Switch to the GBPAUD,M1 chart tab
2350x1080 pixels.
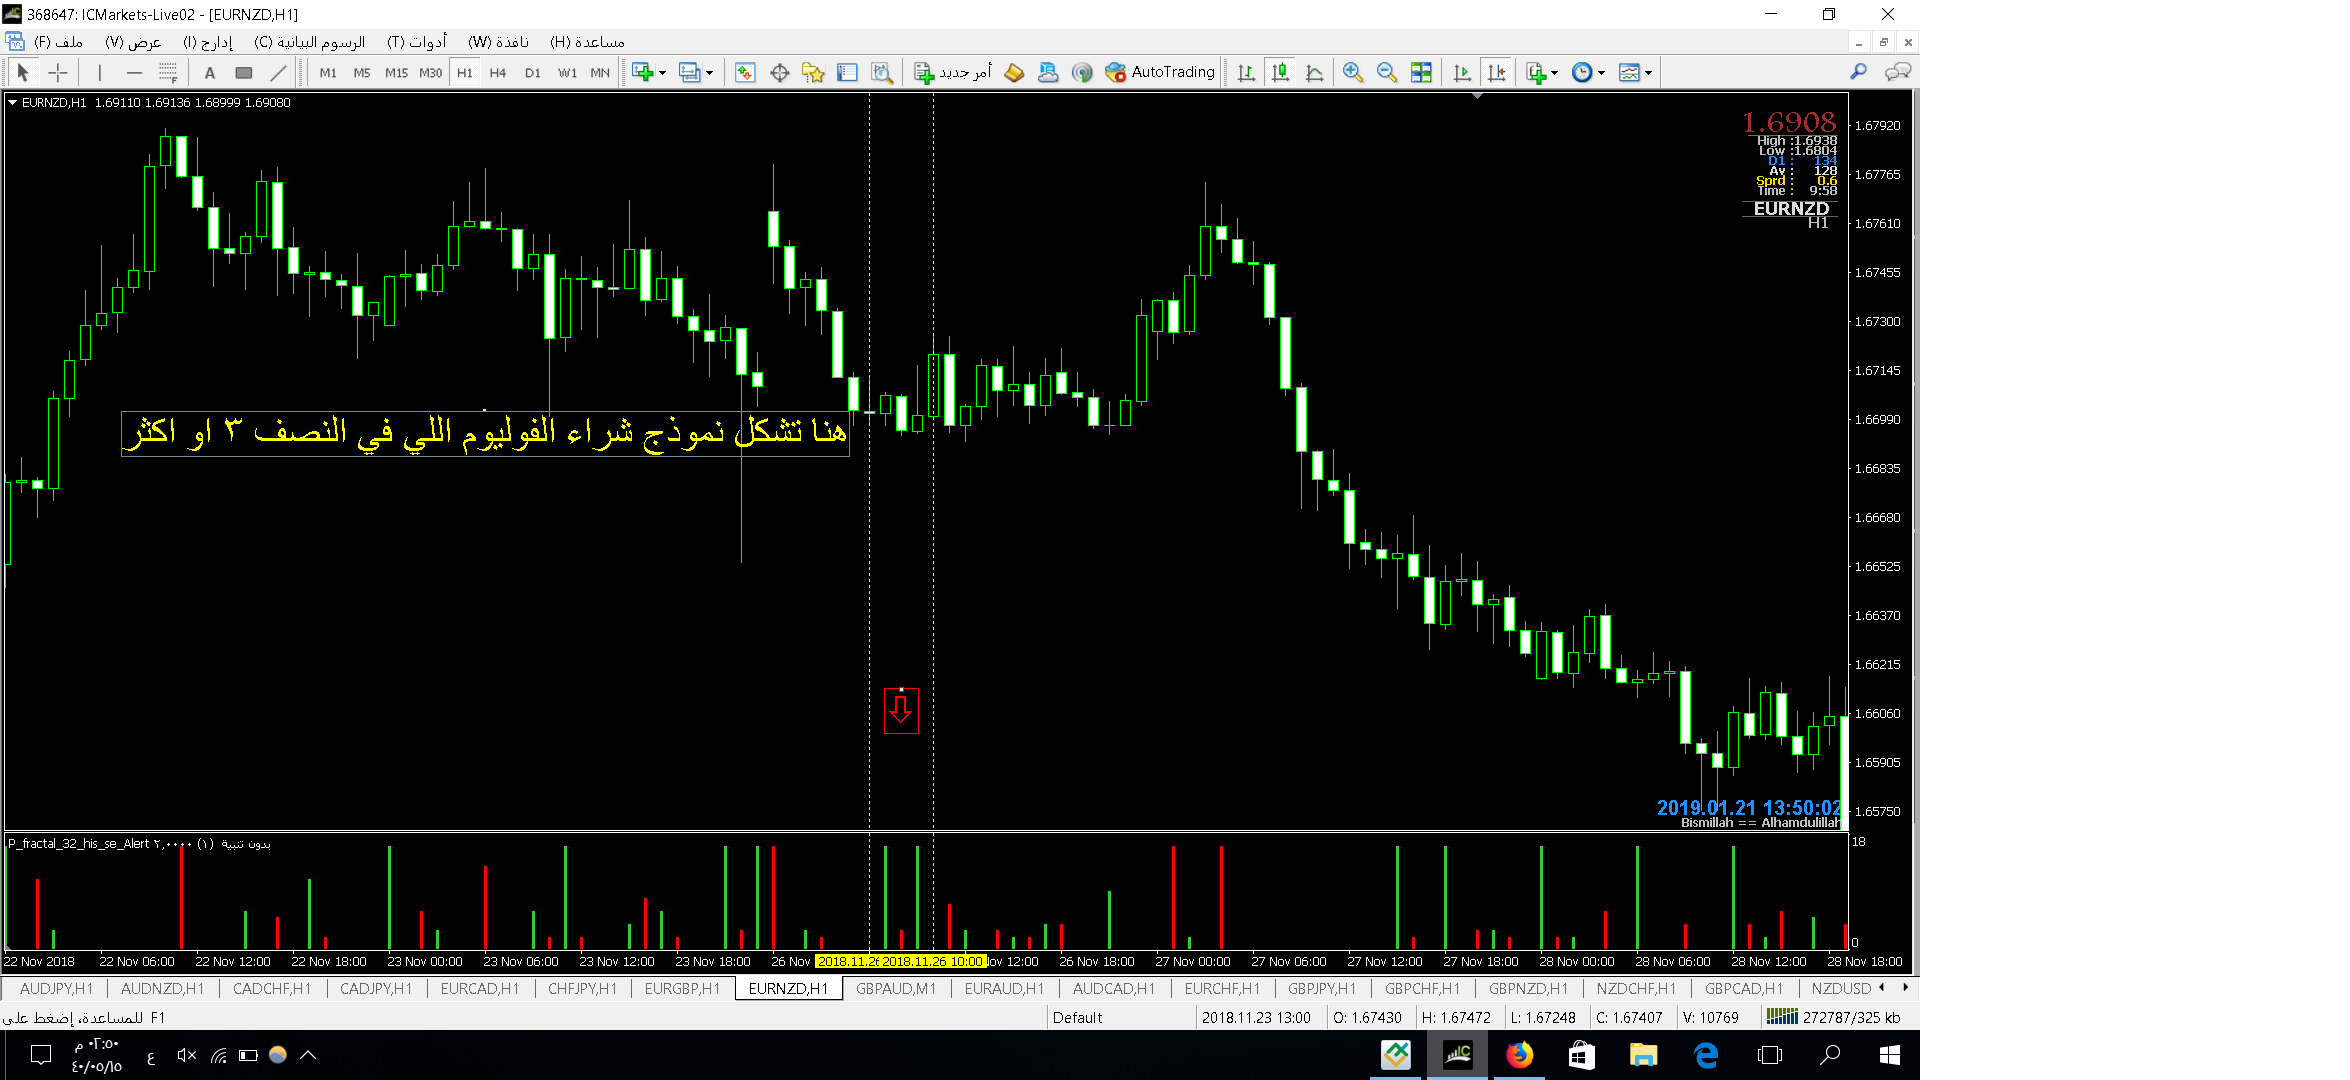(895, 989)
